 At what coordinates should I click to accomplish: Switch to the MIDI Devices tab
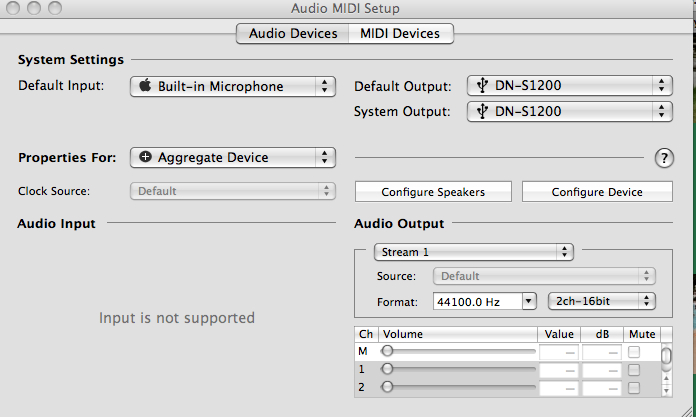[400, 34]
